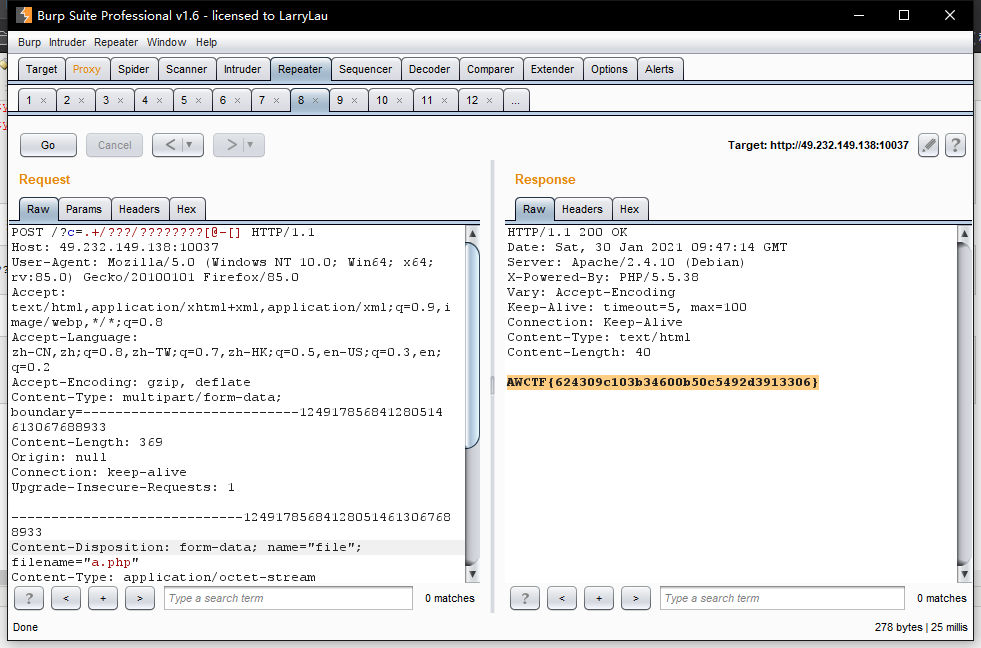The width and height of the screenshot is (981, 648).
Task: Open the Window menu
Action: pyautogui.click(x=166, y=42)
